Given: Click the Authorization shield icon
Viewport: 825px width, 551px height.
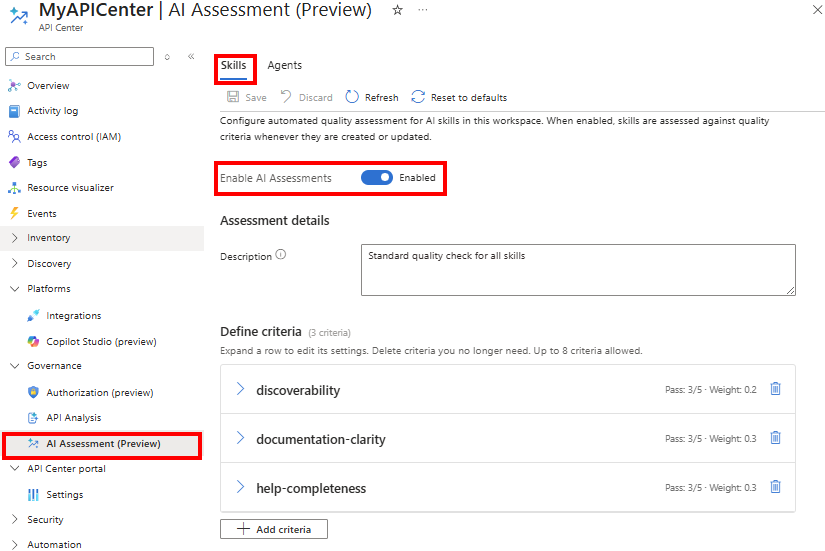Looking at the screenshot, I should click(x=33, y=392).
